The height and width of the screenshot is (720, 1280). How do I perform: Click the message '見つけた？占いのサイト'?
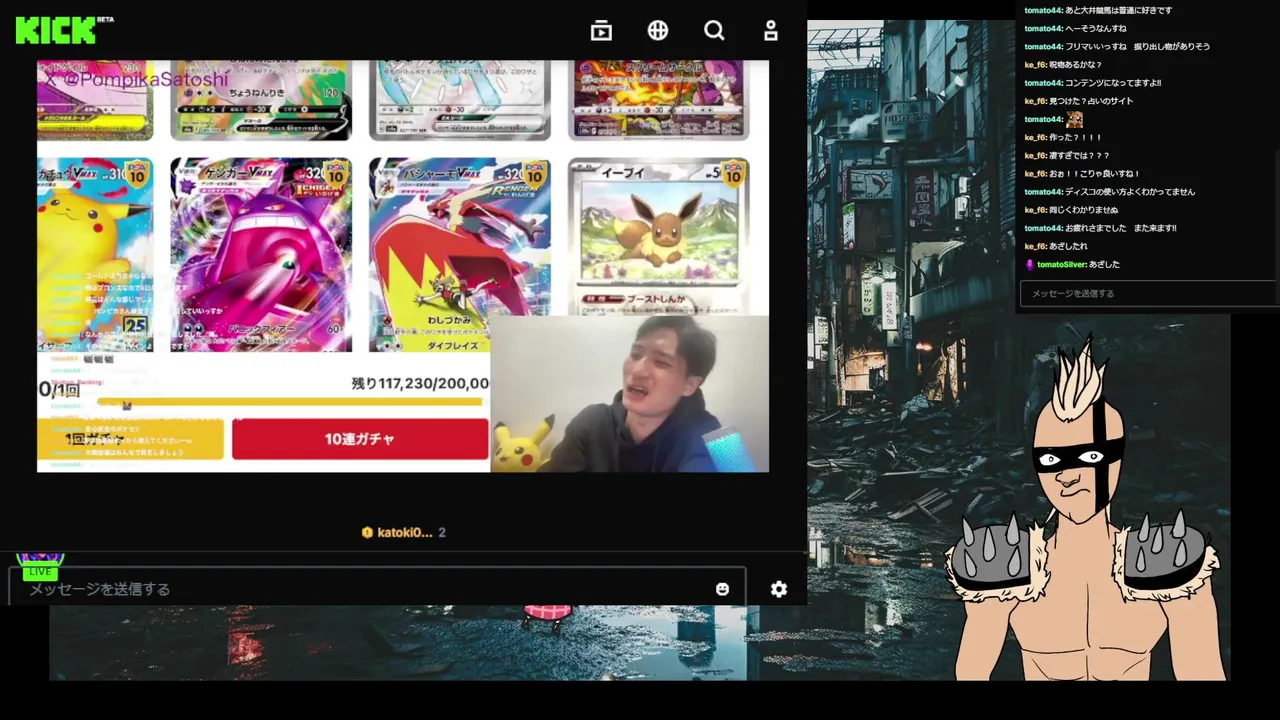click(x=1092, y=101)
